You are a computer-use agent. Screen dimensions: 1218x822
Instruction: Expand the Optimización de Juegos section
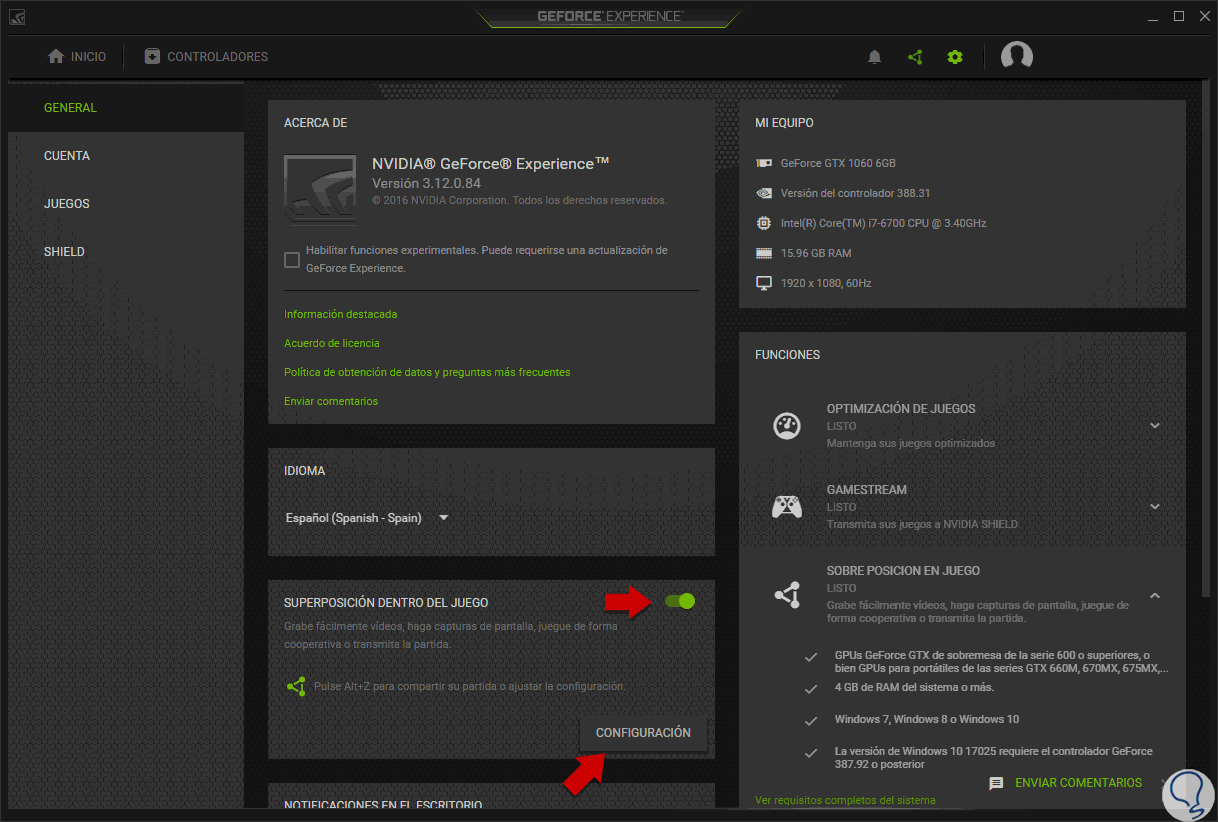pos(1155,426)
